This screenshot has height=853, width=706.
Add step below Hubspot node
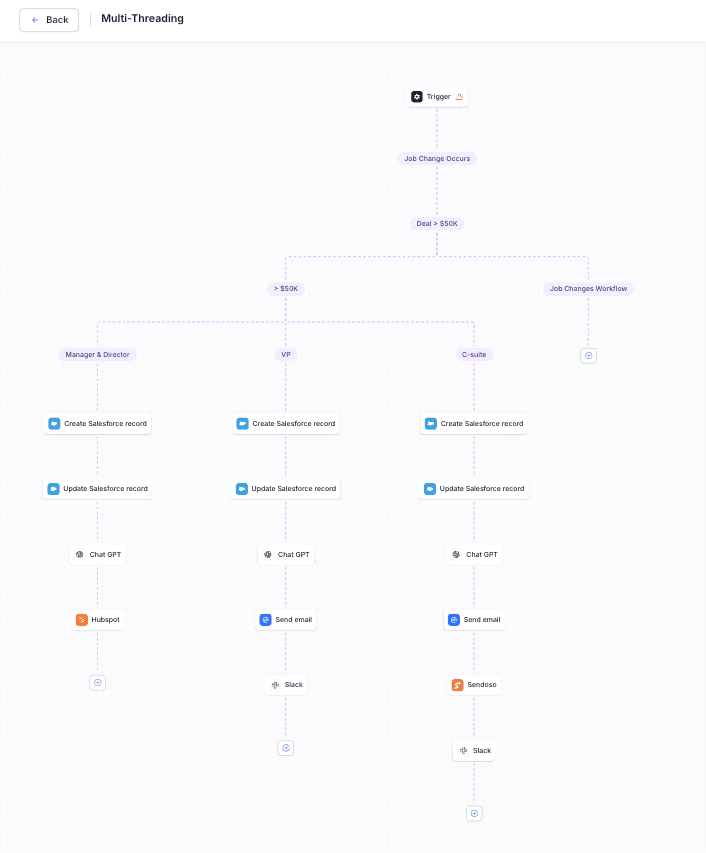pos(98,683)
